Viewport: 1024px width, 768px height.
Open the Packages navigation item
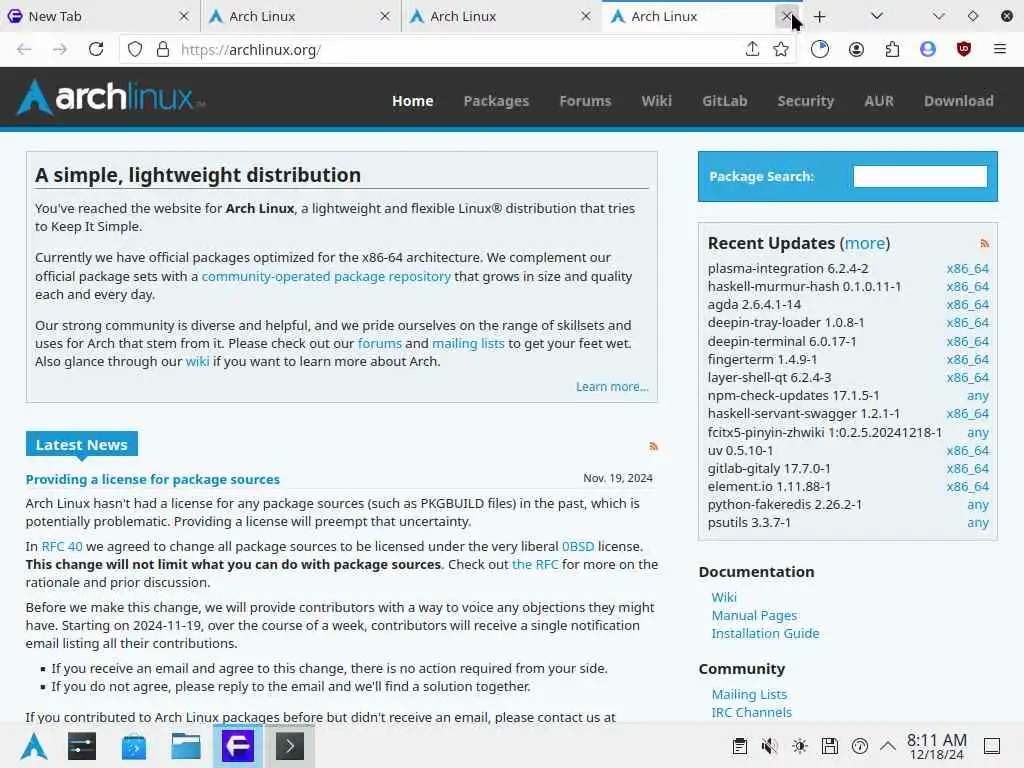coord(496,101)
